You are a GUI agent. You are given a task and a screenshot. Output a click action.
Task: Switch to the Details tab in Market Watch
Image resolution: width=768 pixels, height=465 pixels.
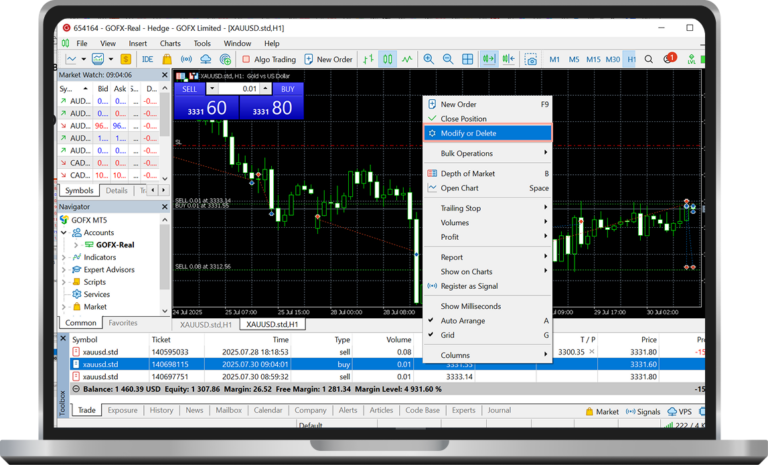[x=117, y=191]
